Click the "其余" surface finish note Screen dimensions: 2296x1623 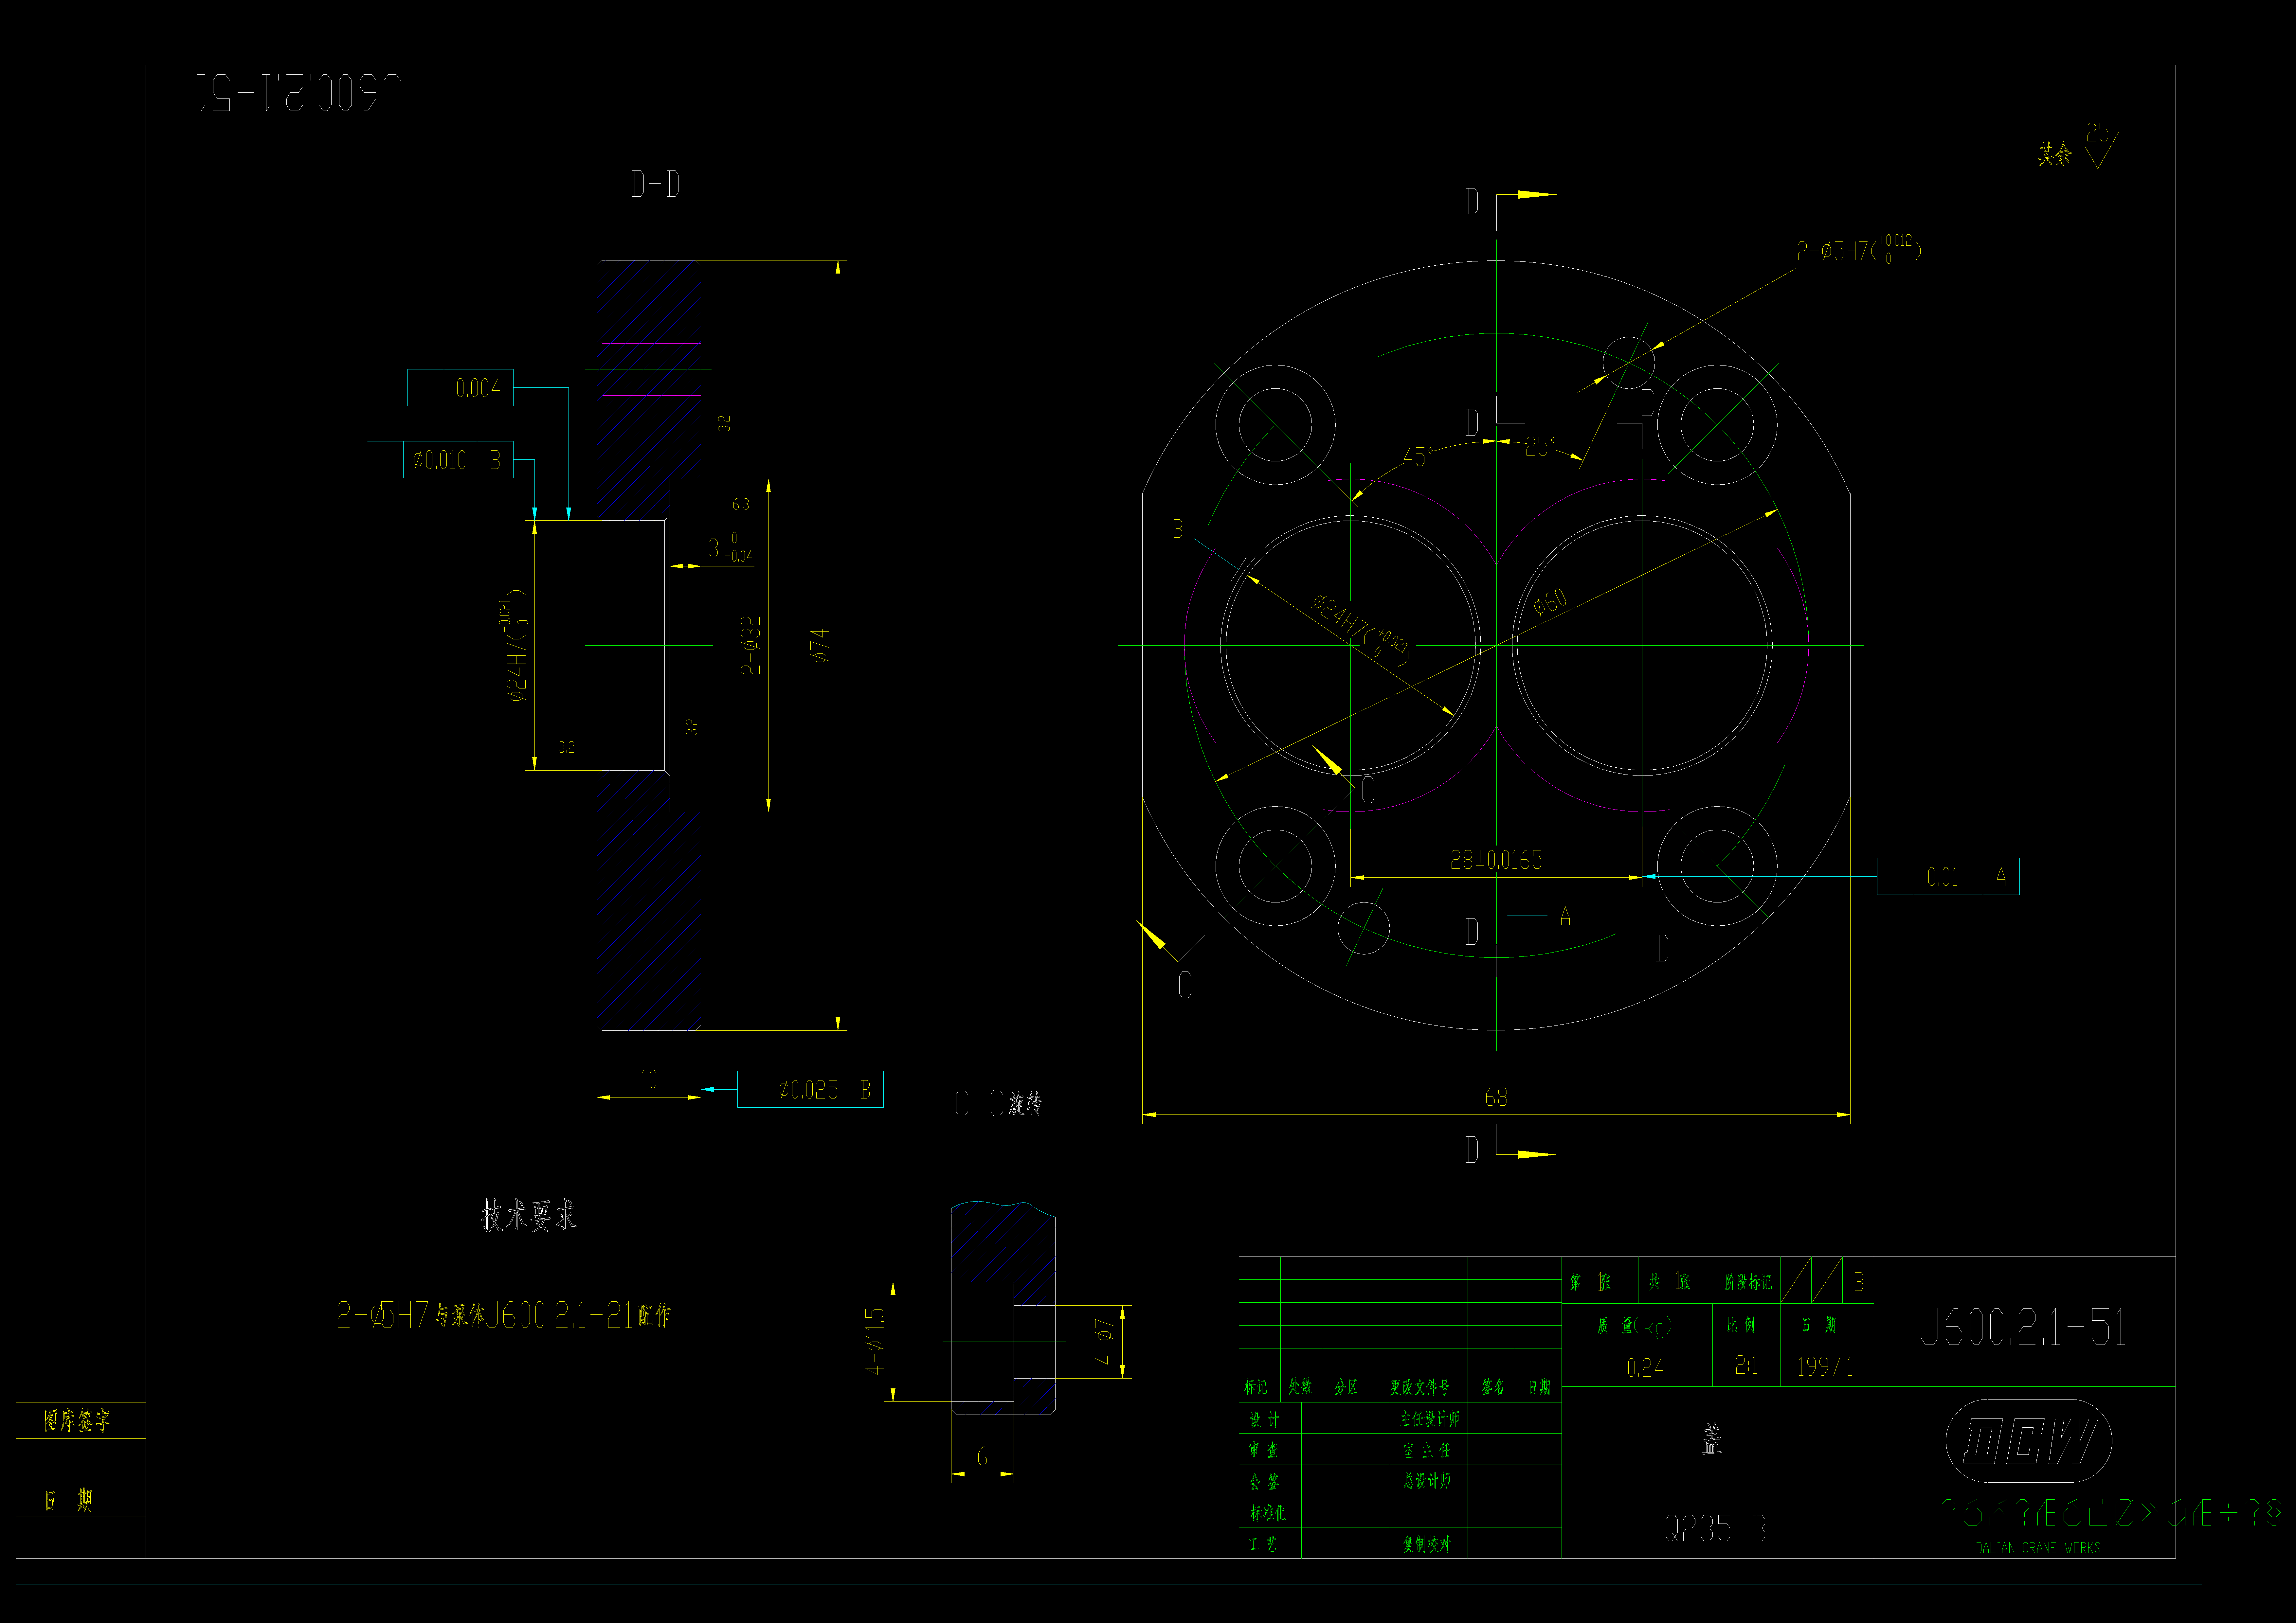[x=2055, y=154]
